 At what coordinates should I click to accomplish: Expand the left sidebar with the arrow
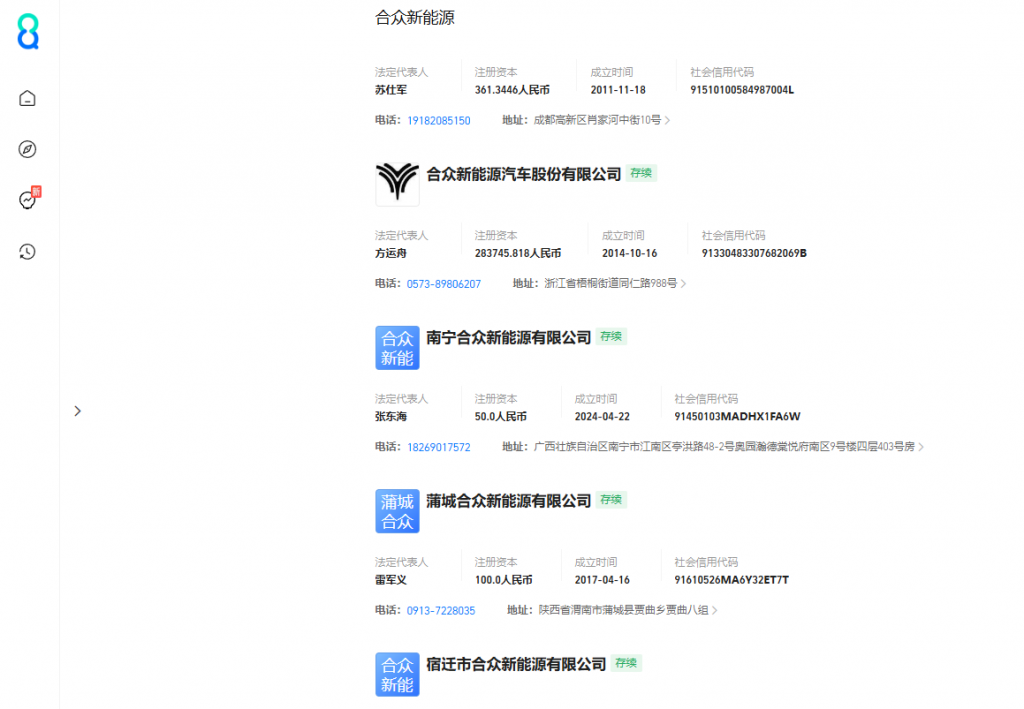coord(78,411)
